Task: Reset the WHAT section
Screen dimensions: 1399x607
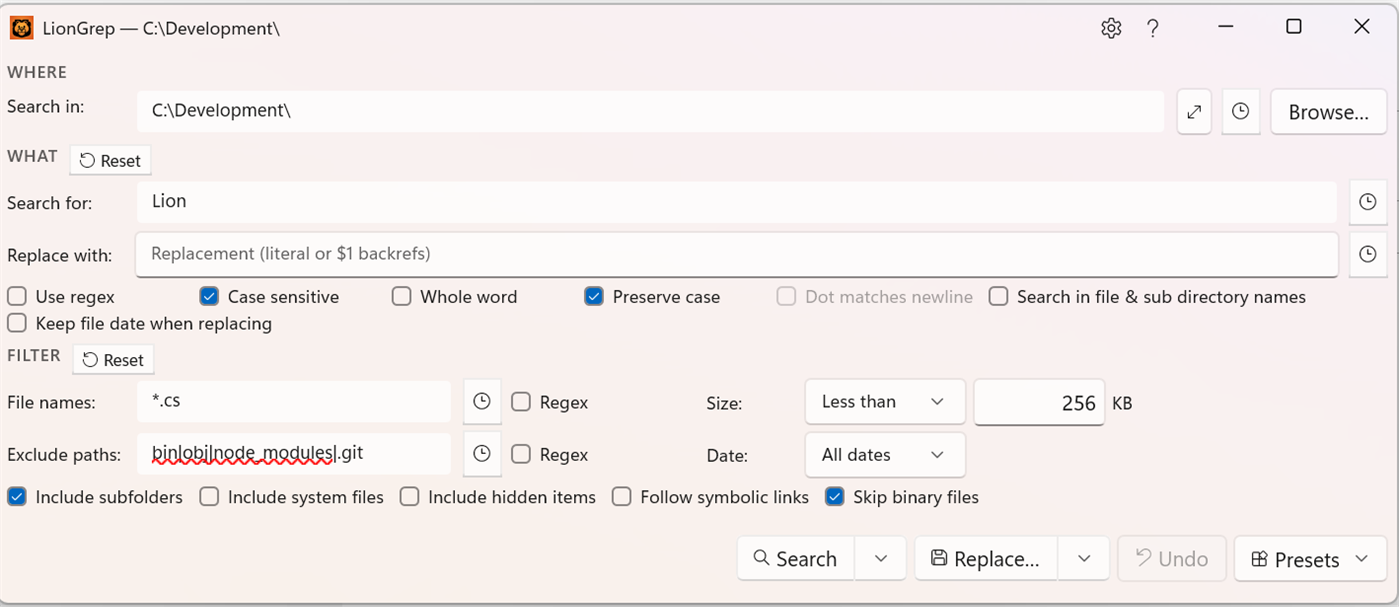Action: coord(110,160)
